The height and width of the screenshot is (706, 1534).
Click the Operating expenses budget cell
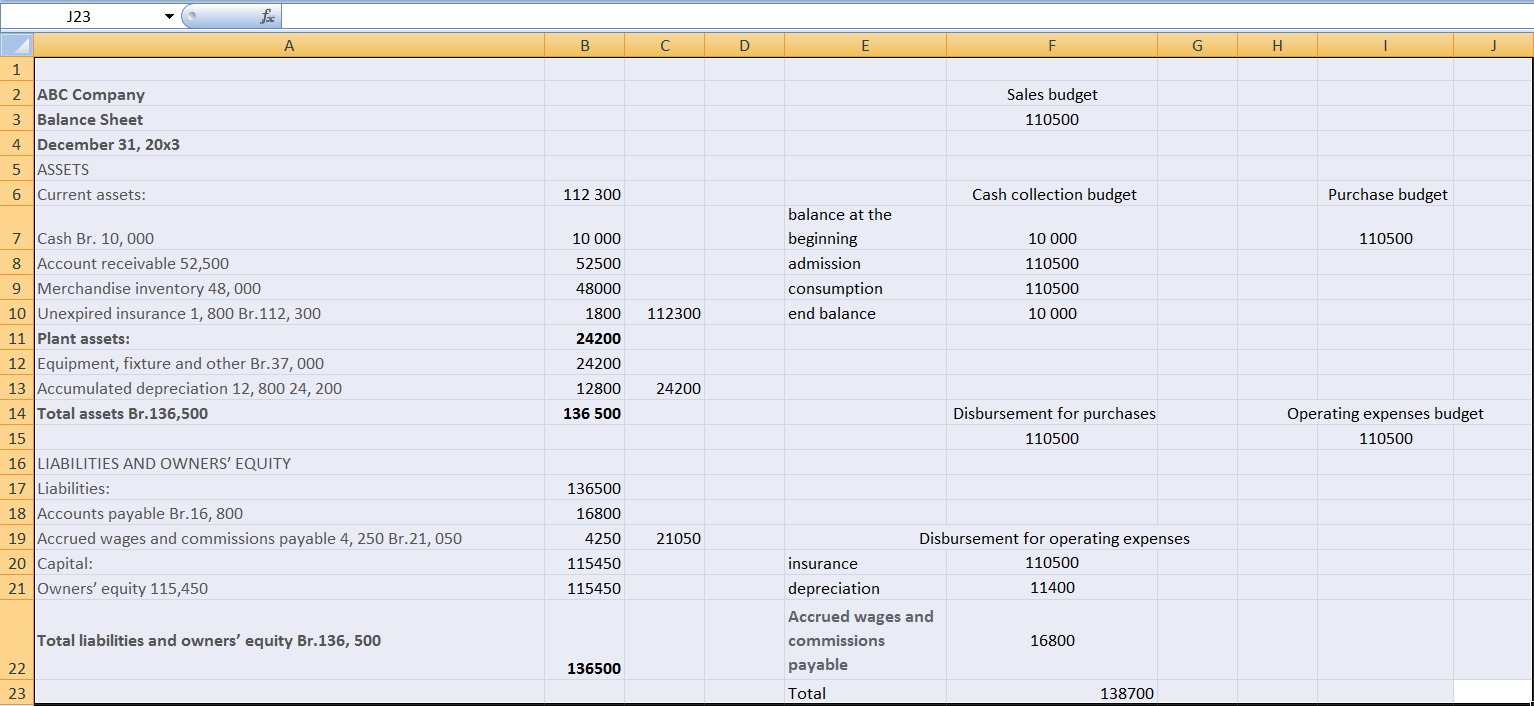(x=1385, y=413)
